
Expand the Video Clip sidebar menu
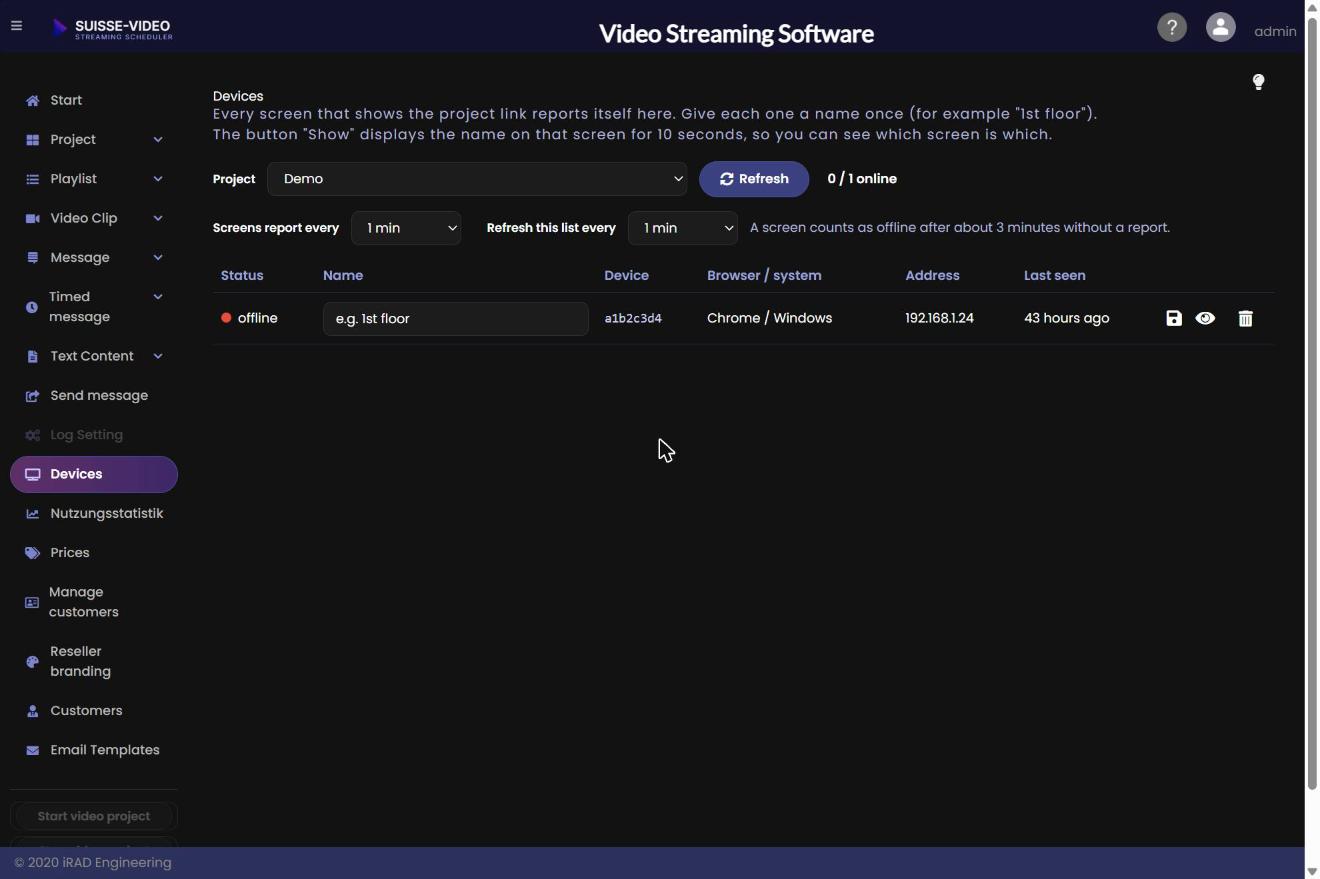(94, 218)
